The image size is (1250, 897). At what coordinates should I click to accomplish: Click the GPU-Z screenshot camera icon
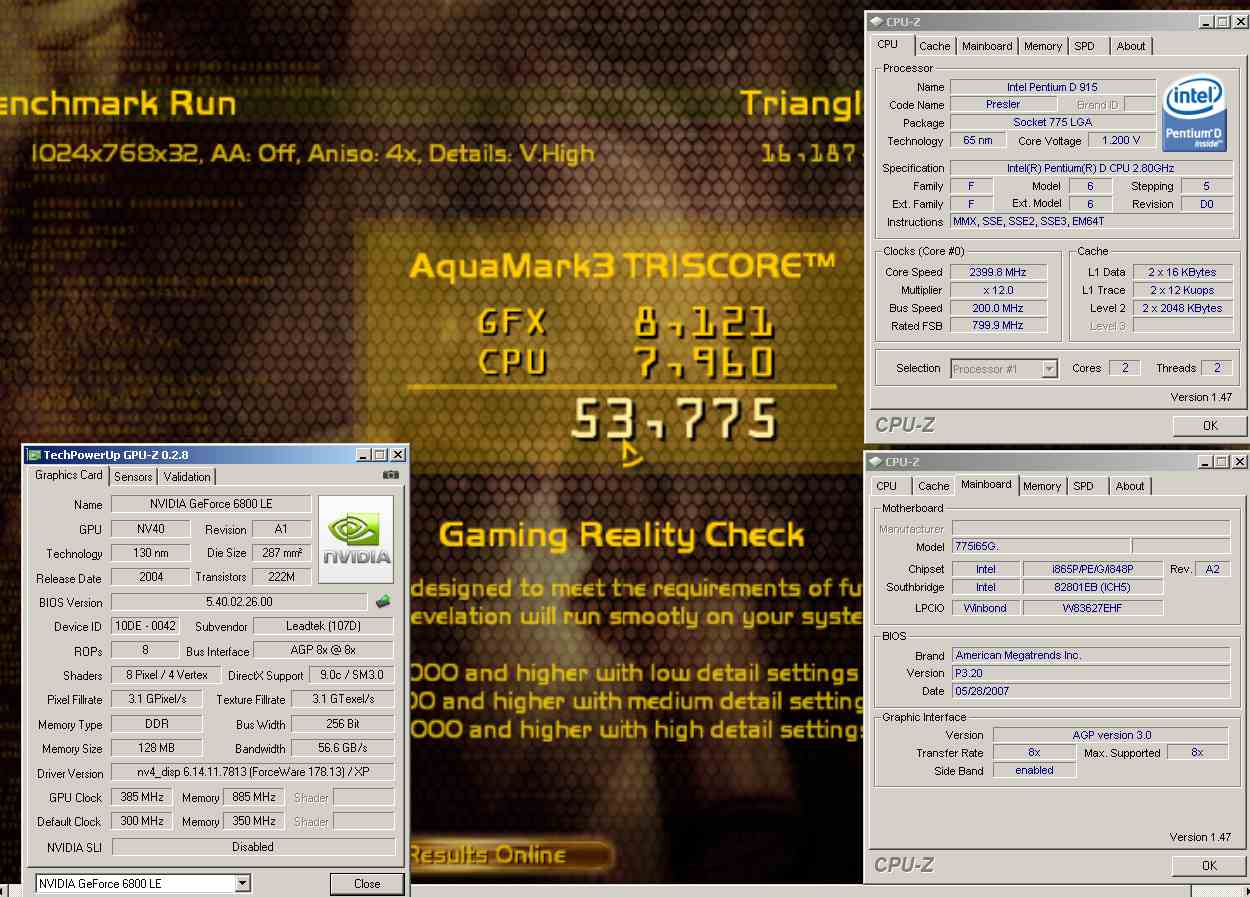[390, 476]
